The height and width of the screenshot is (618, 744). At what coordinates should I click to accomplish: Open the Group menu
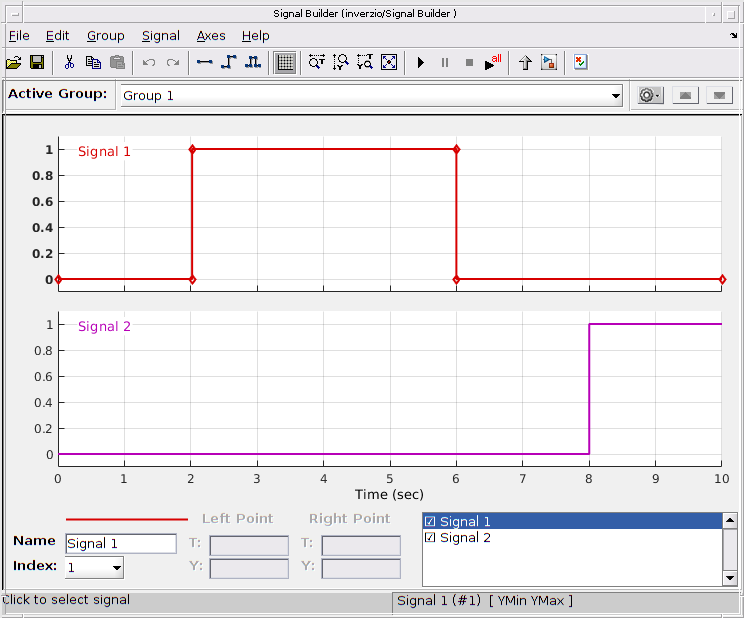[106, 36]
